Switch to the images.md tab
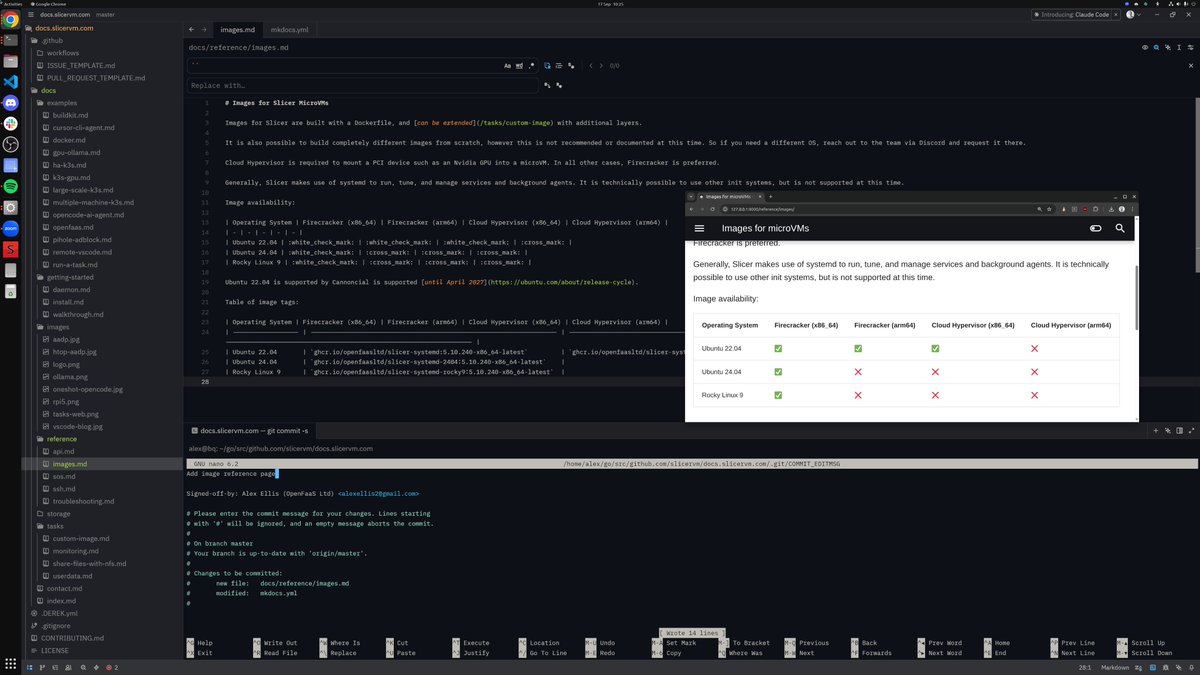 237,30
